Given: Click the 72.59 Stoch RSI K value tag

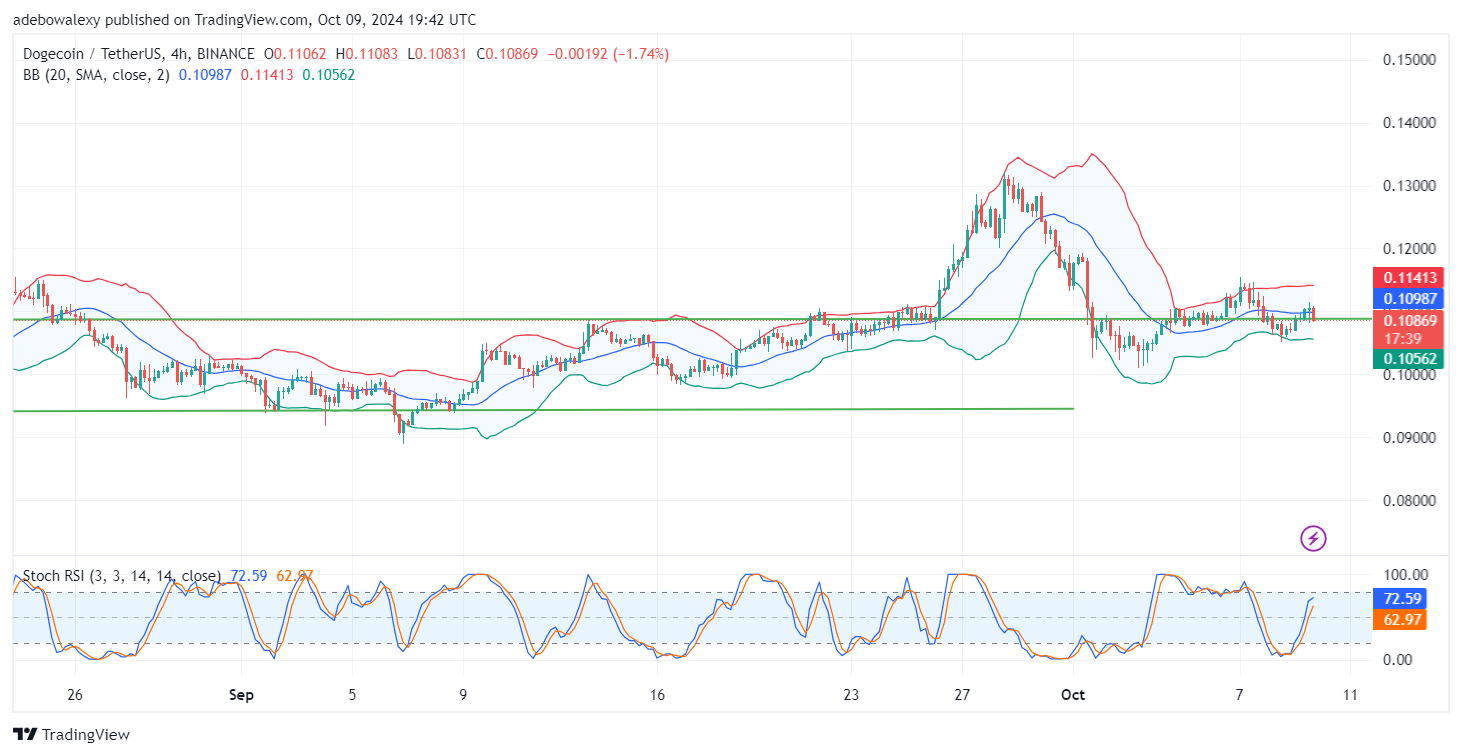Looking at the screenshot, I should pos(1402,599).
